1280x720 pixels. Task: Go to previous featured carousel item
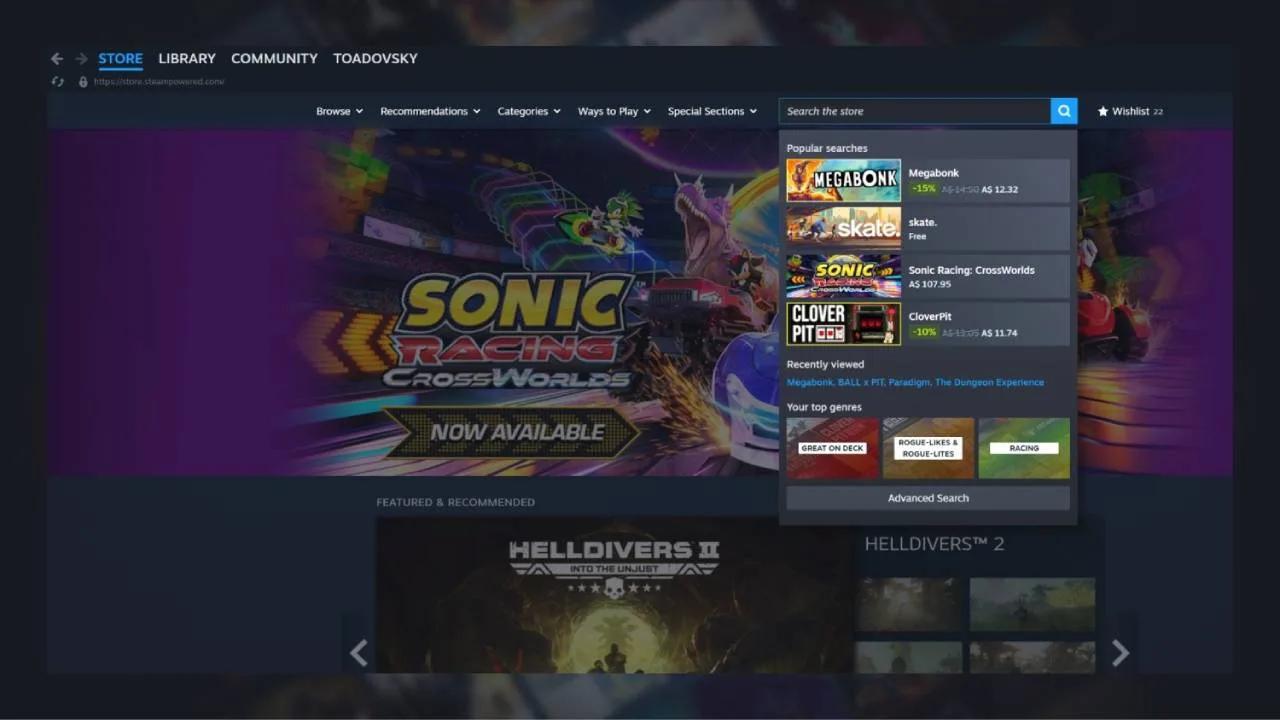point(359,653)
